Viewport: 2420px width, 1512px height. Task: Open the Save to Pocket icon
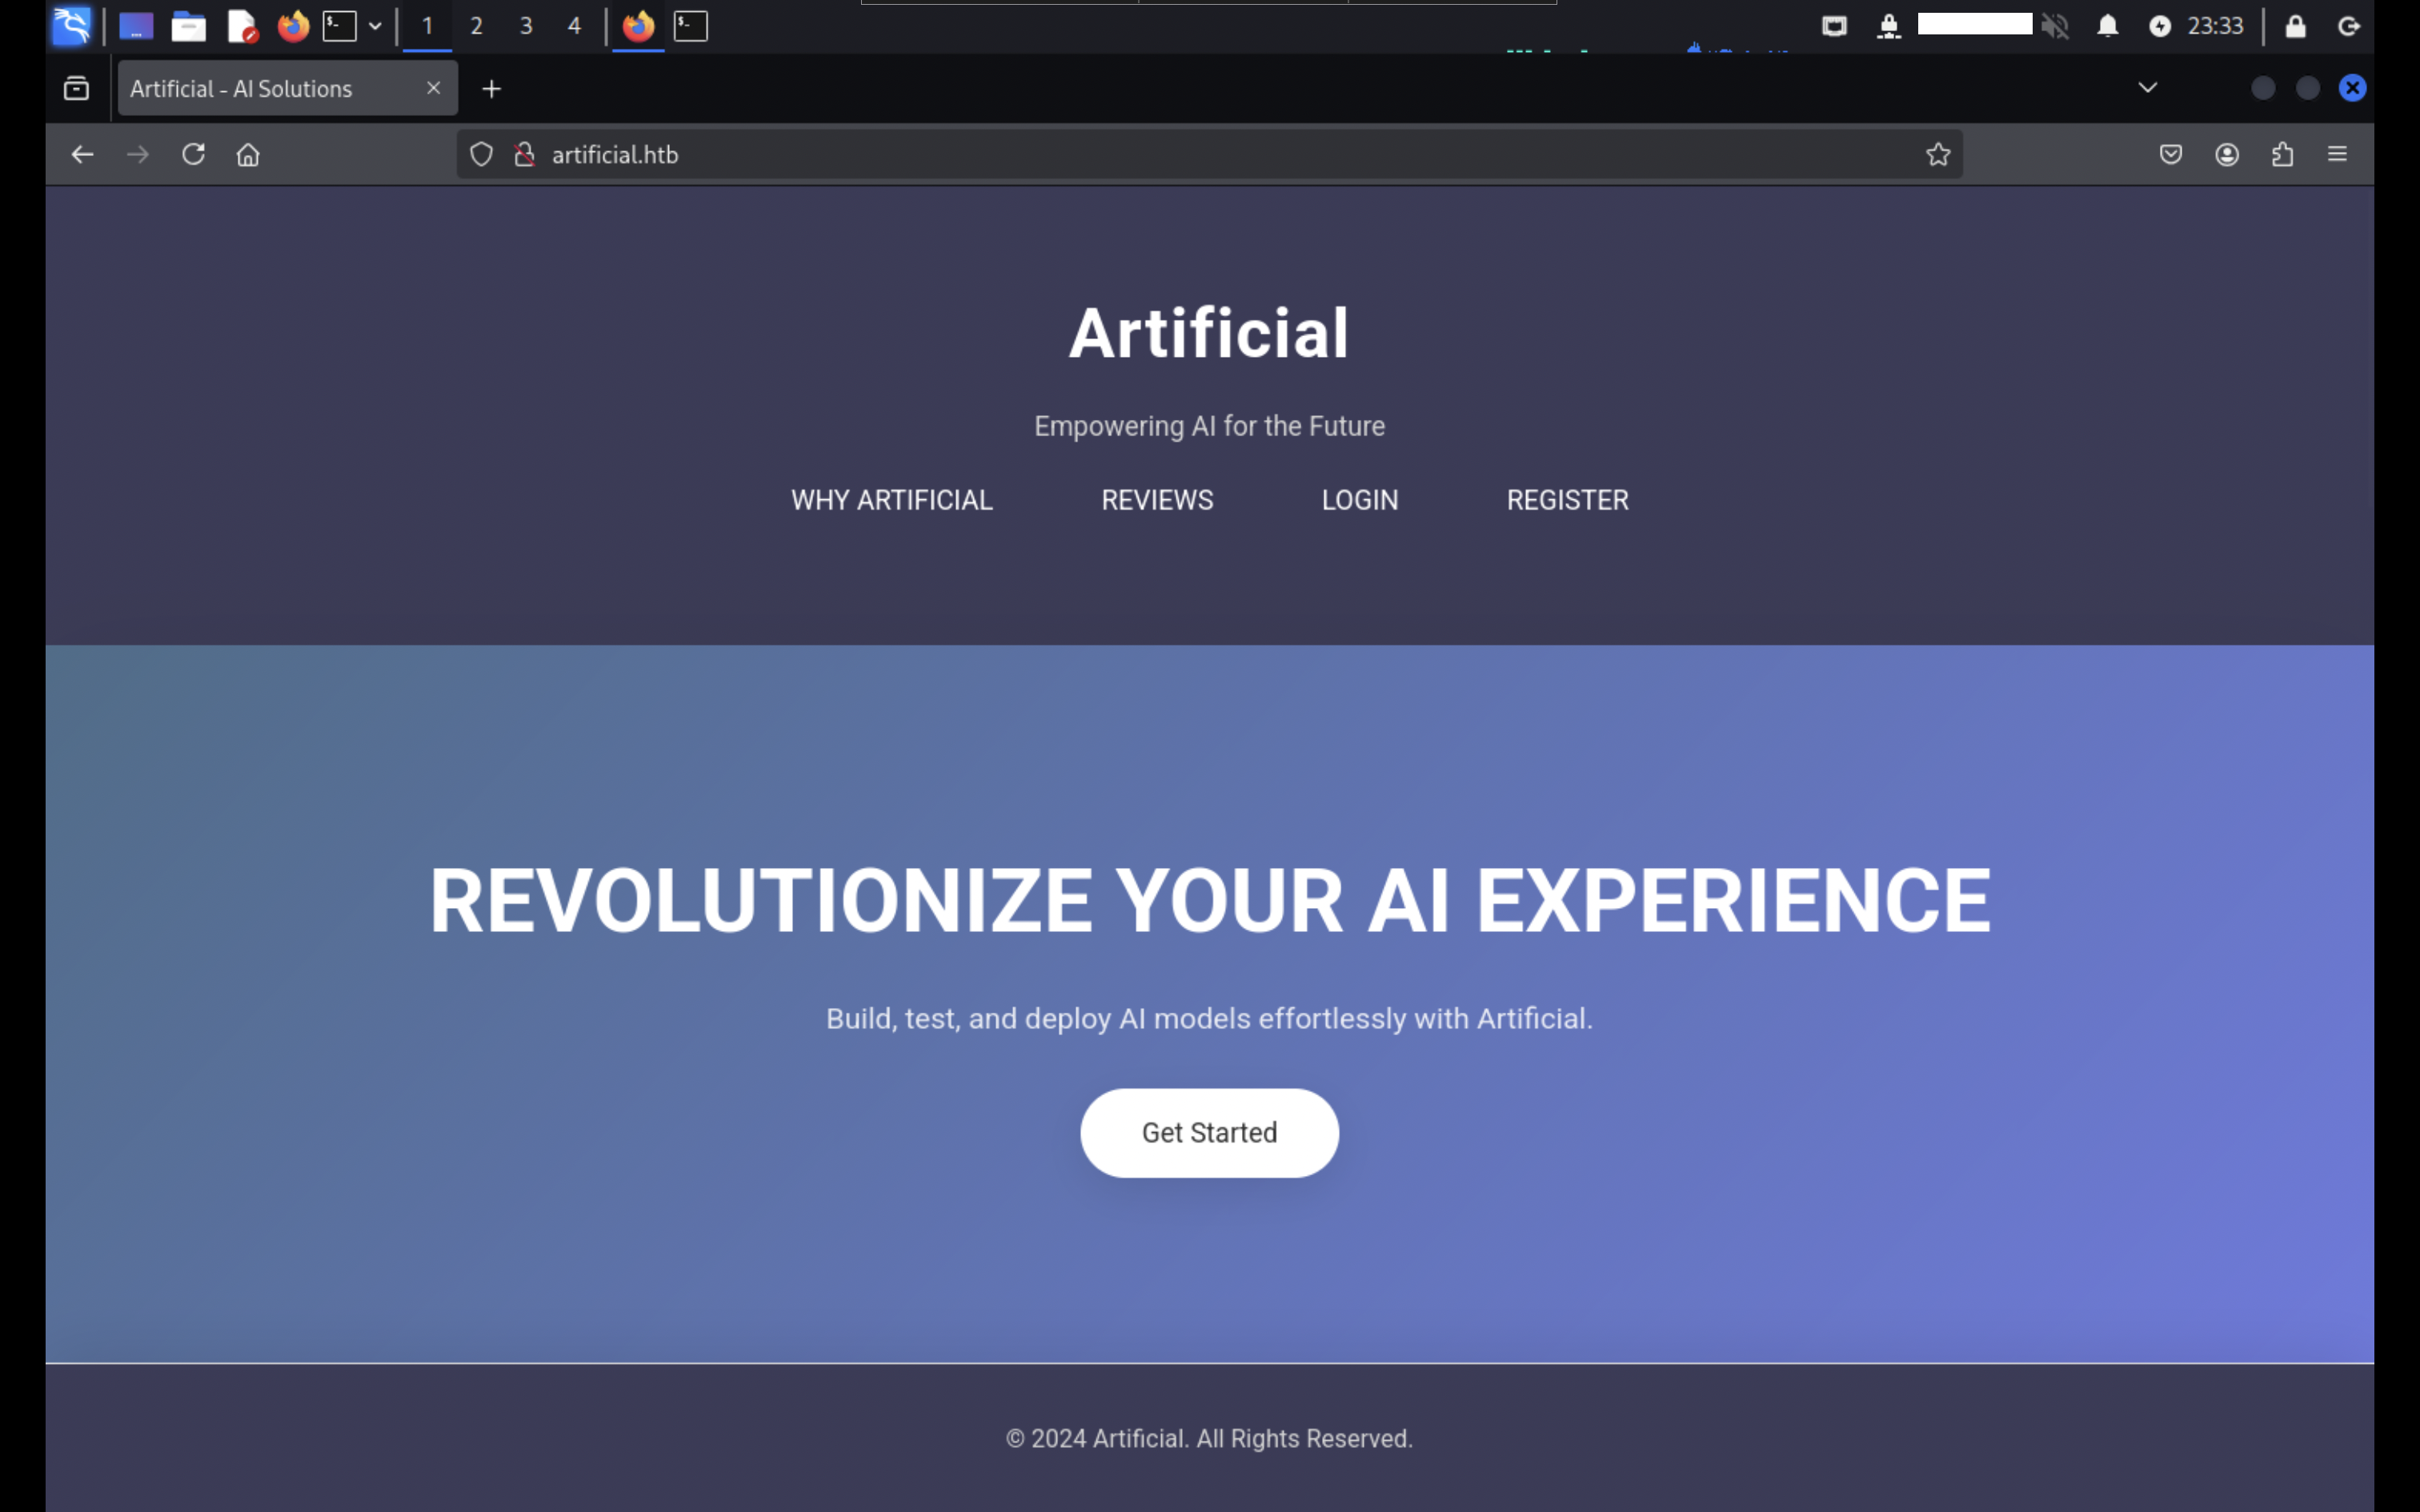[2170, 154]
